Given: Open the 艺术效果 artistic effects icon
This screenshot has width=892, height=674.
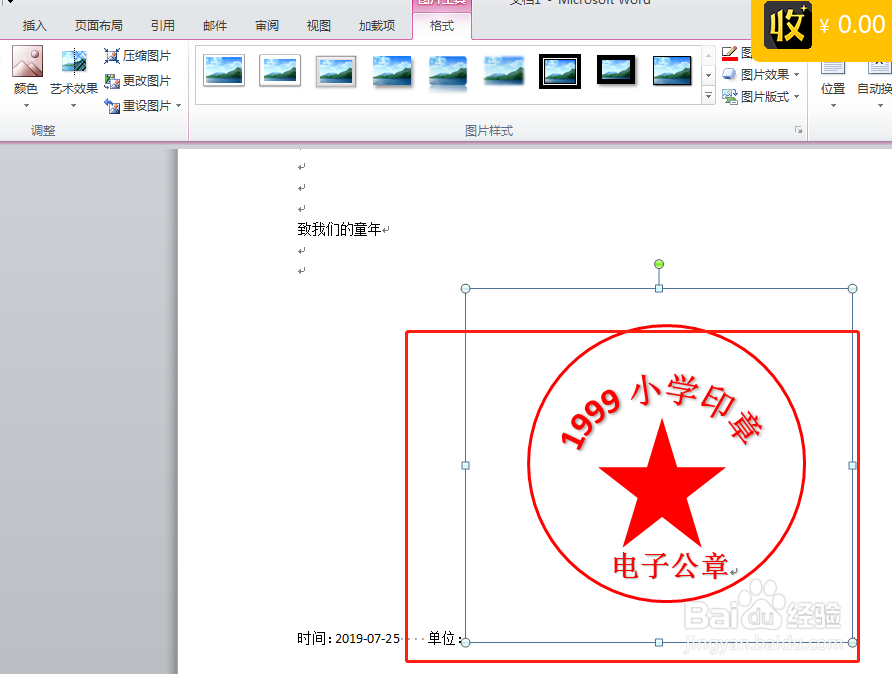Looking at the screenshot, I should (x=74, y=61).
